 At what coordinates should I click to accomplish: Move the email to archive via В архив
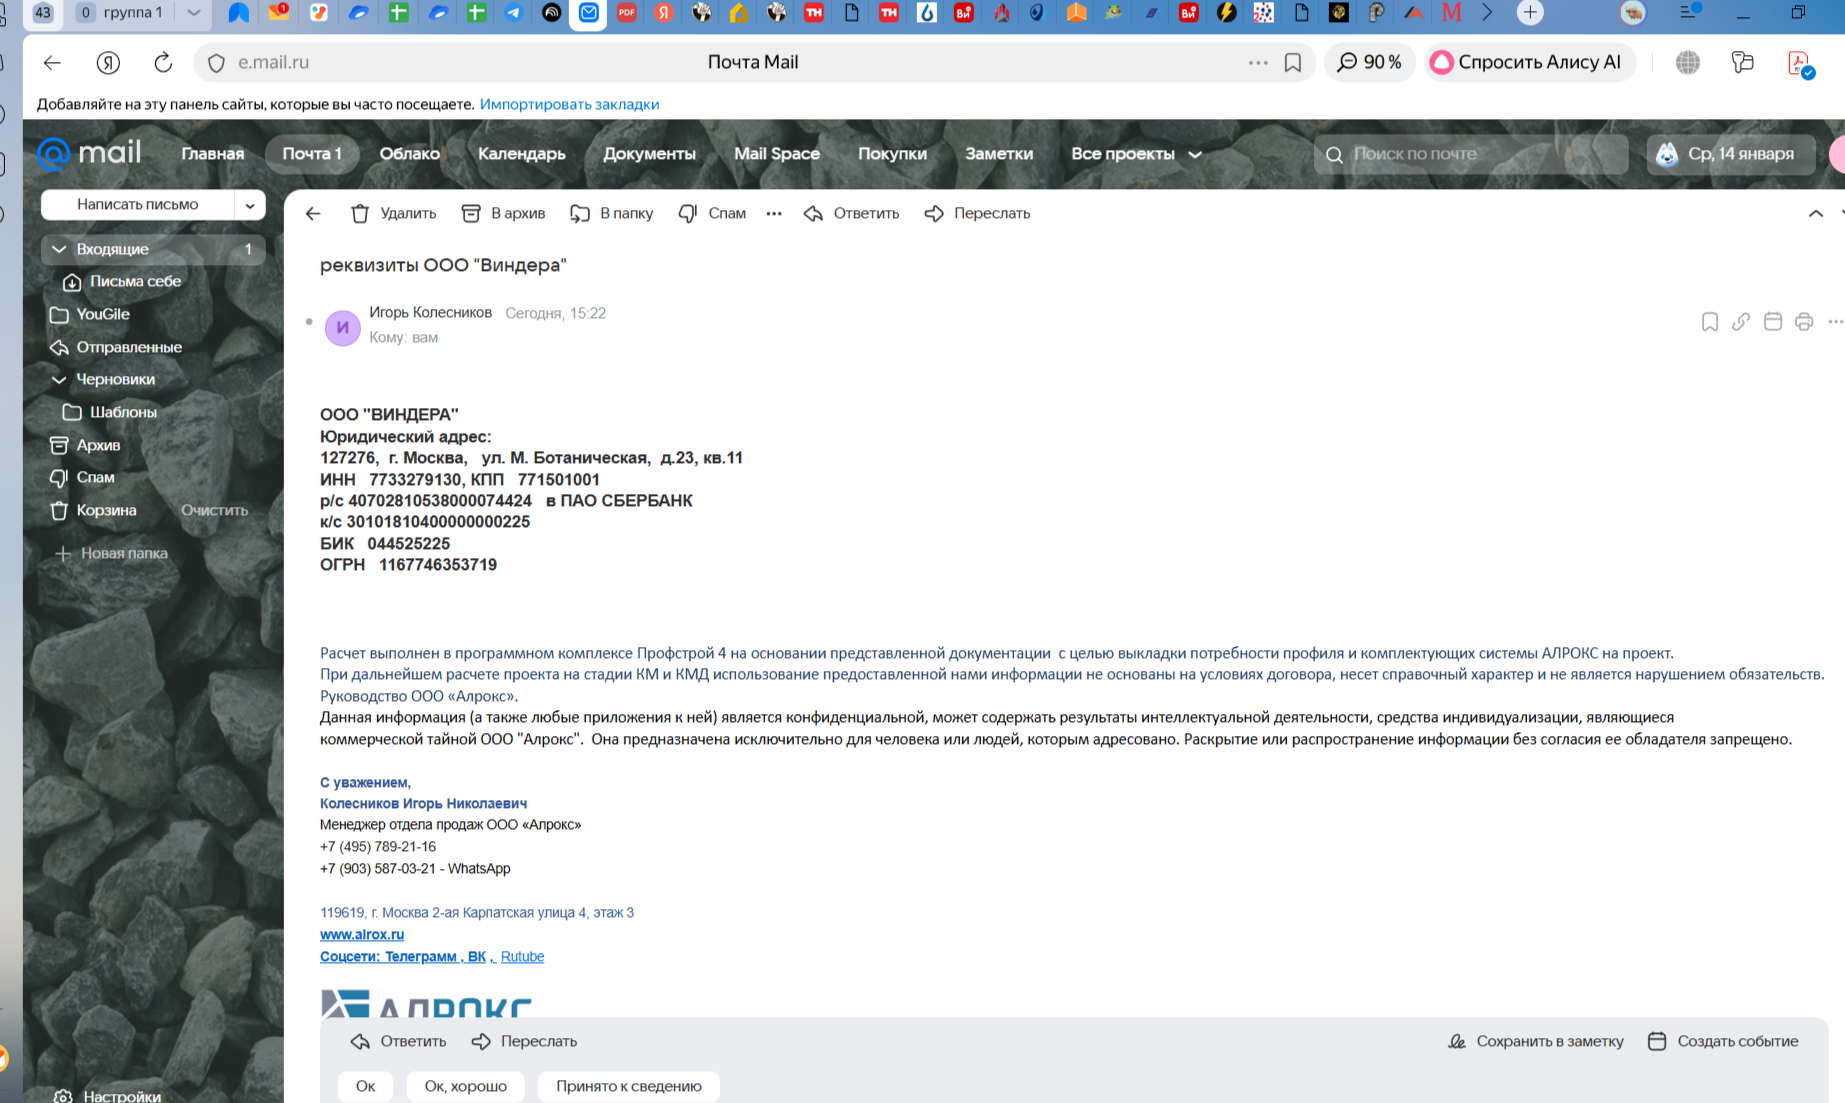(503, 213)
